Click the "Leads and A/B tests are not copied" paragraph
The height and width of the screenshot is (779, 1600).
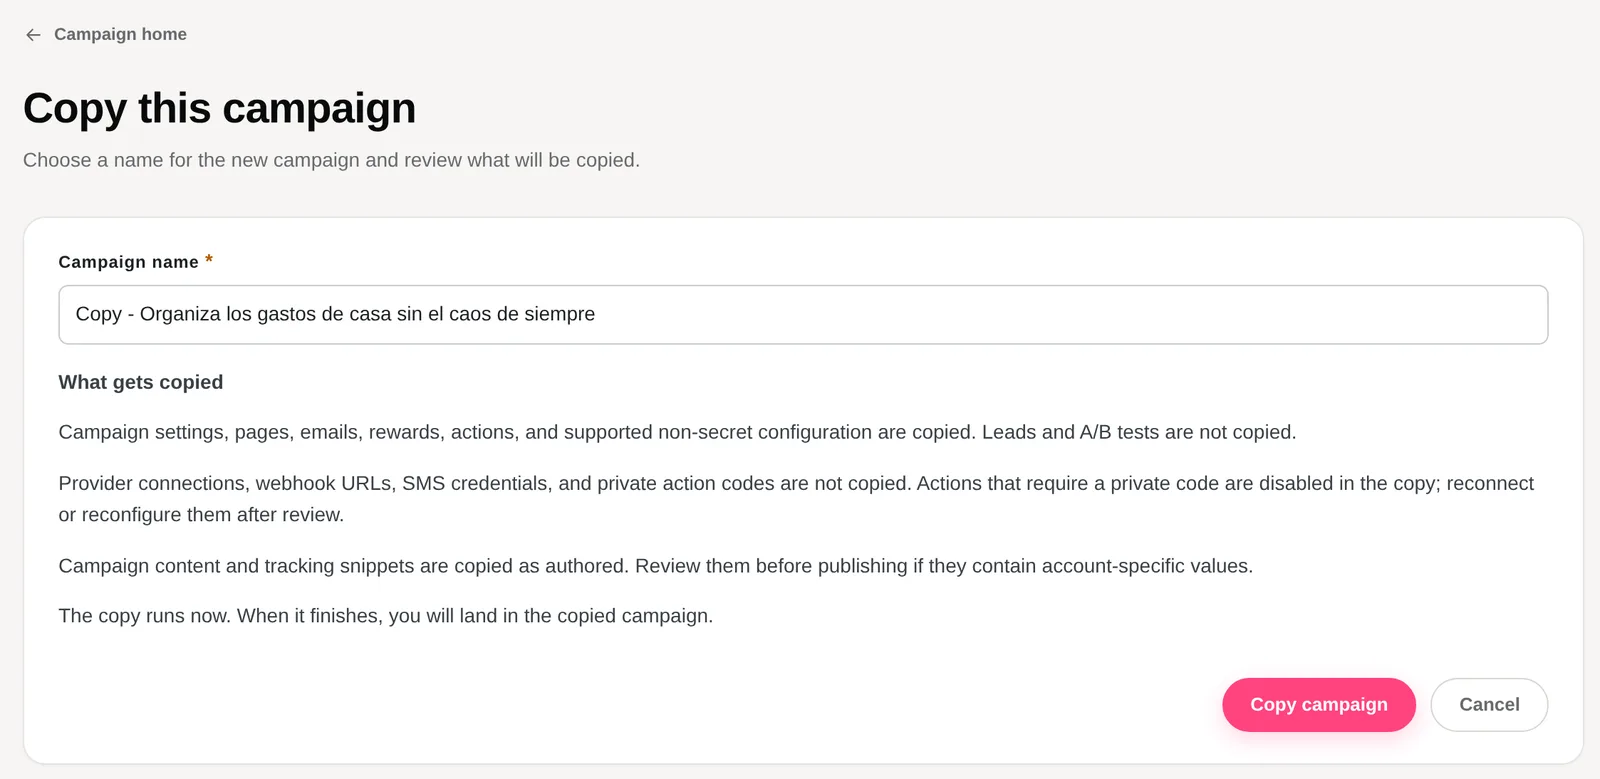coord(677,432)
